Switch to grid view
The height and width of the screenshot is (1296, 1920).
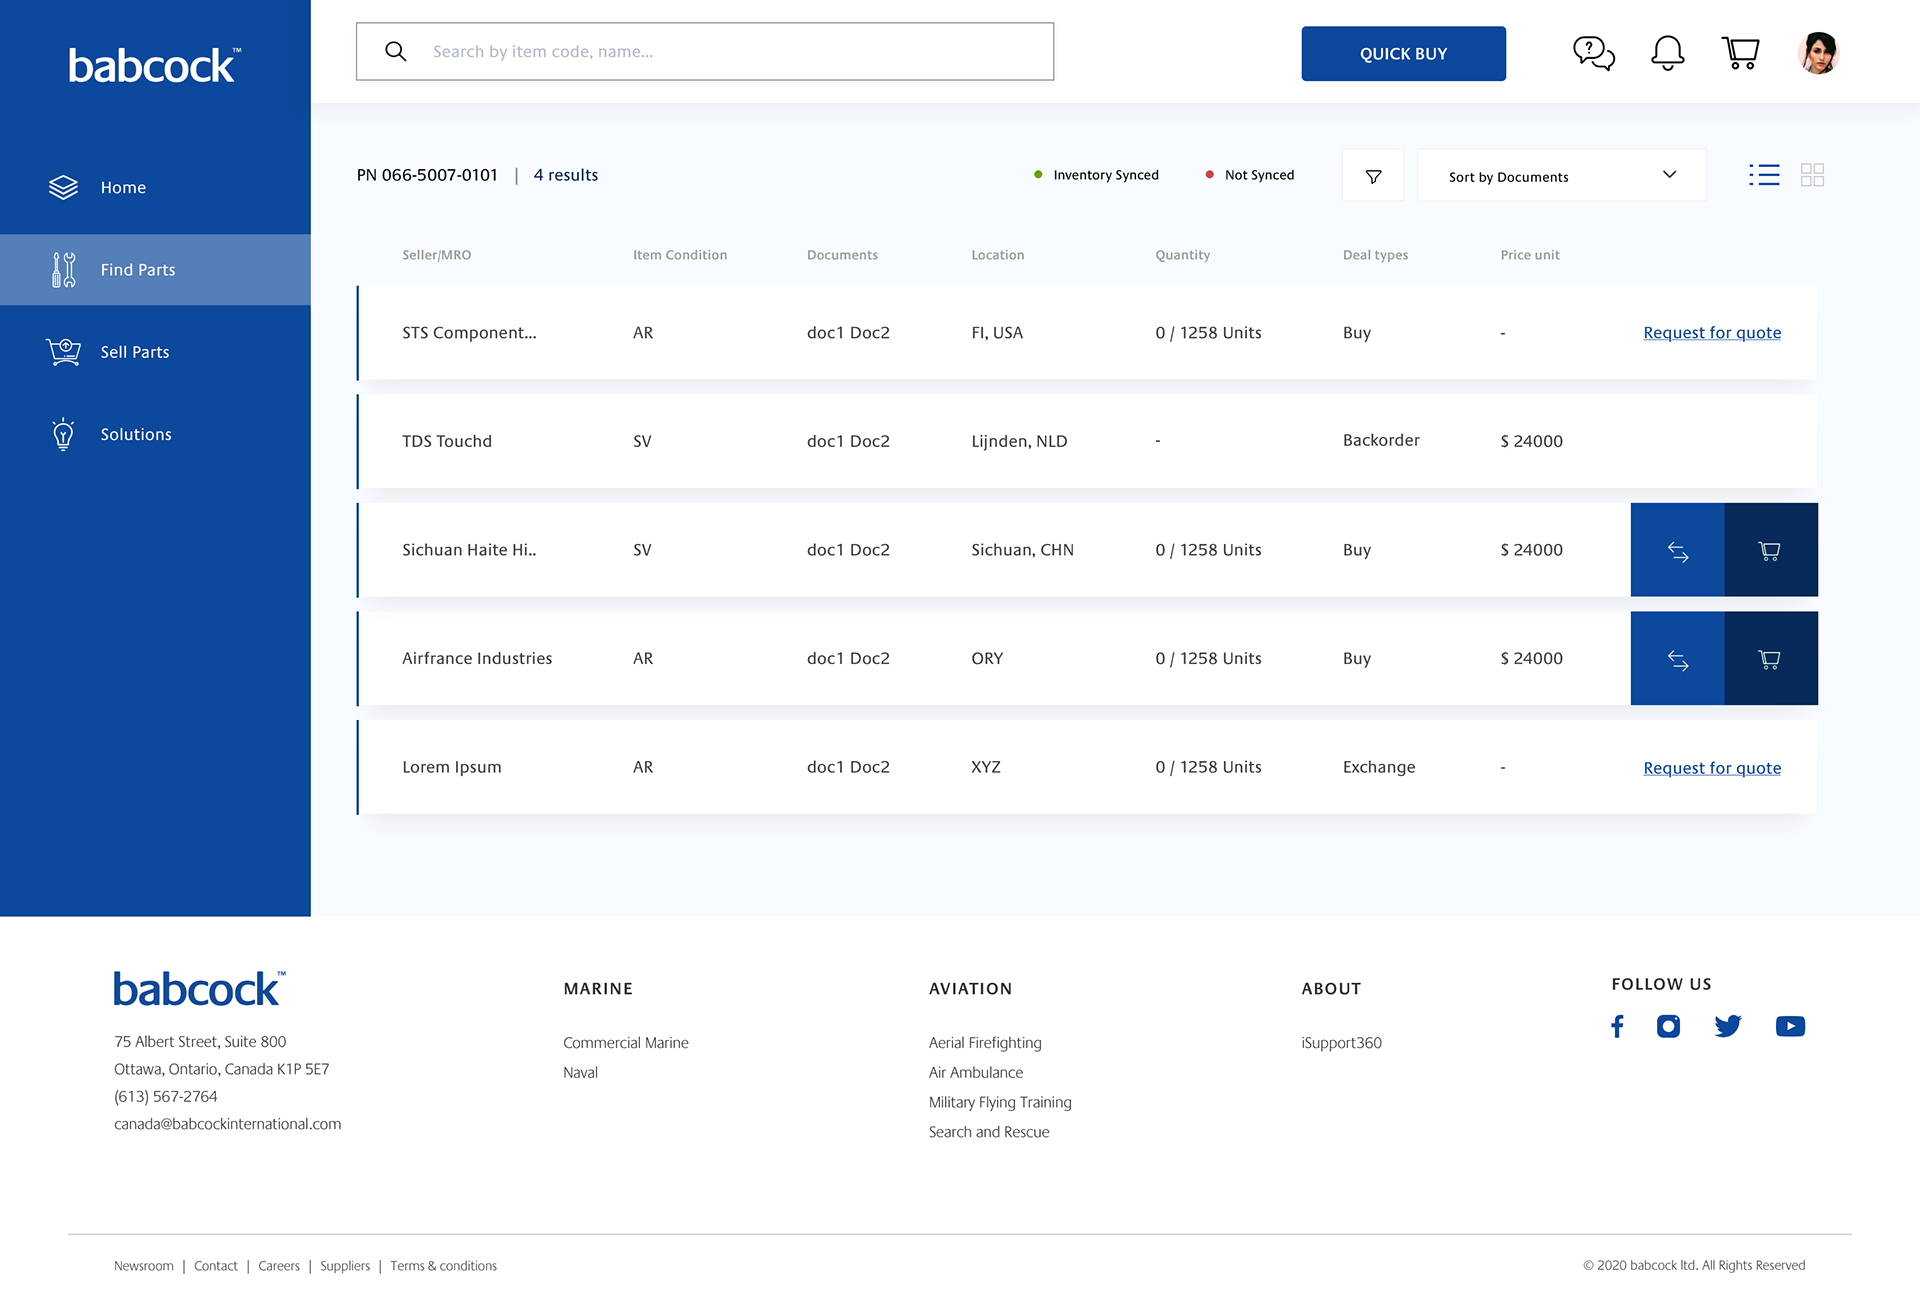point(1812,175)
